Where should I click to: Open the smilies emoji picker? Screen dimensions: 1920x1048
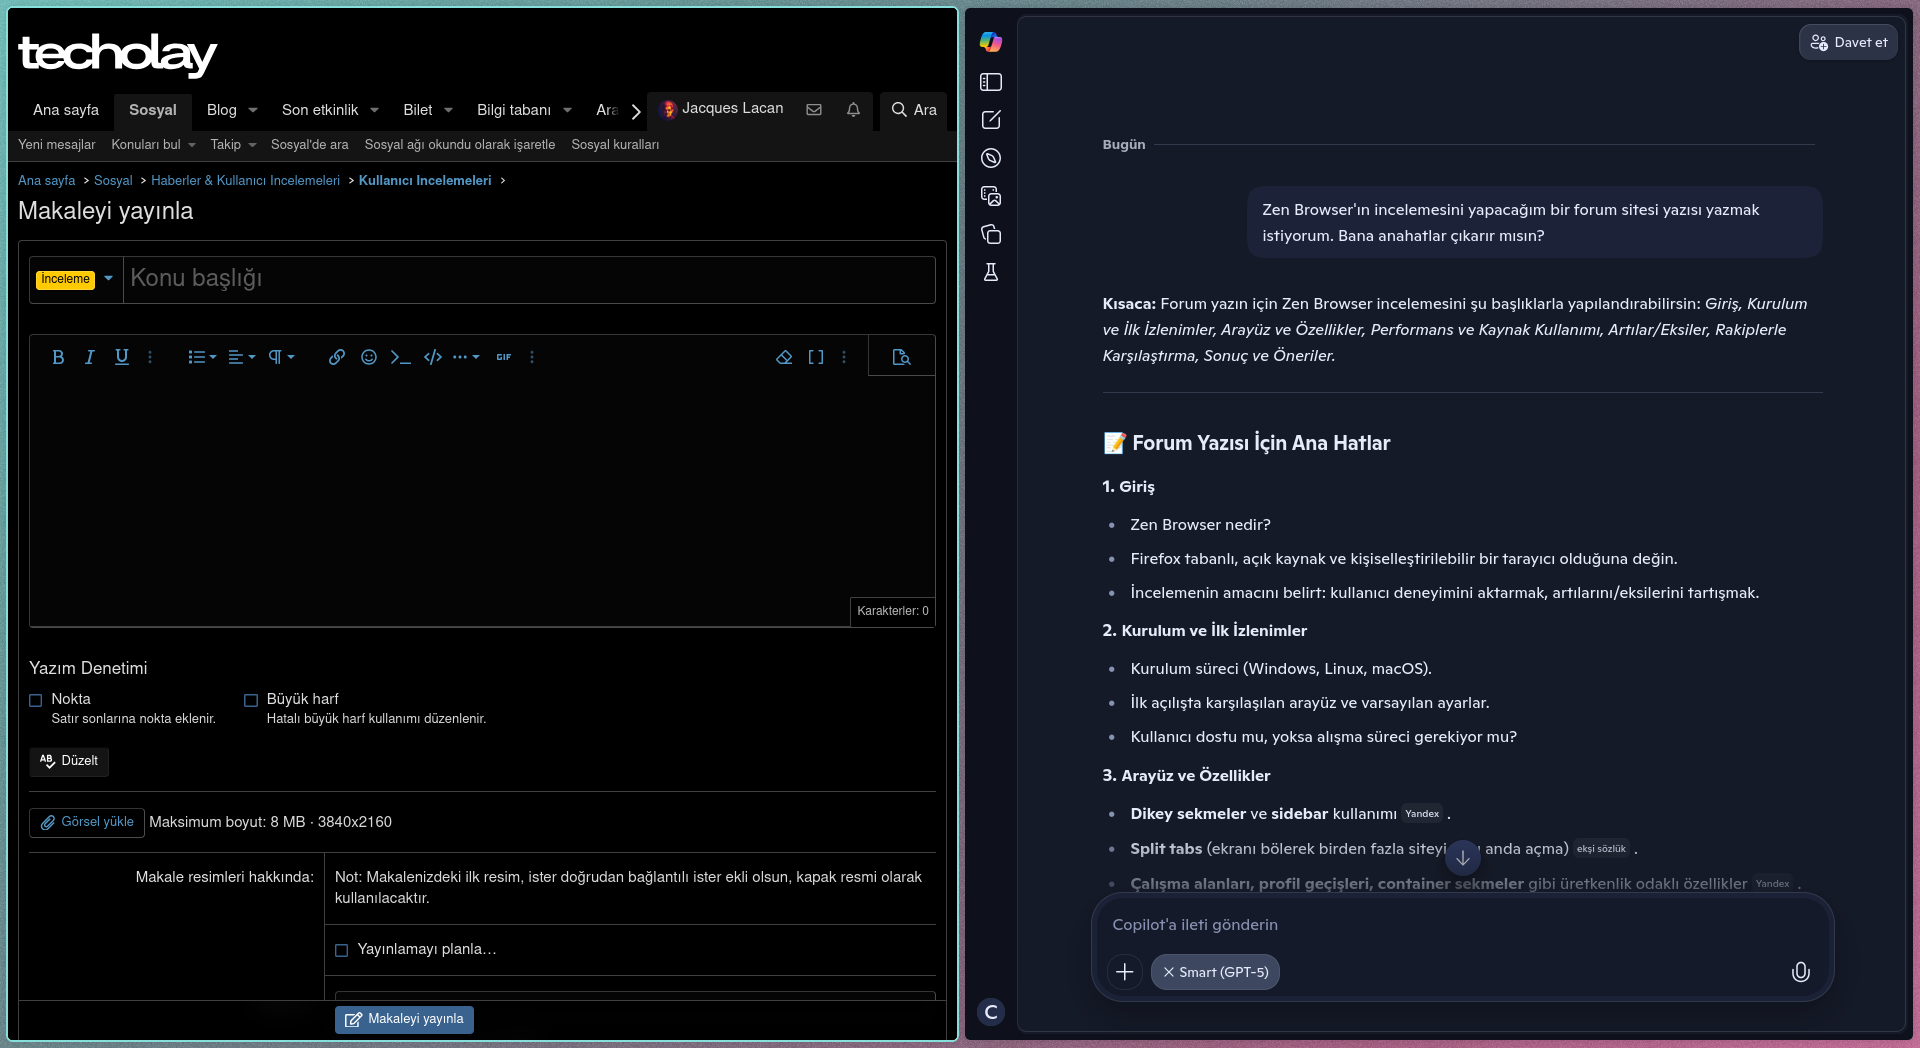coord(369,357)
